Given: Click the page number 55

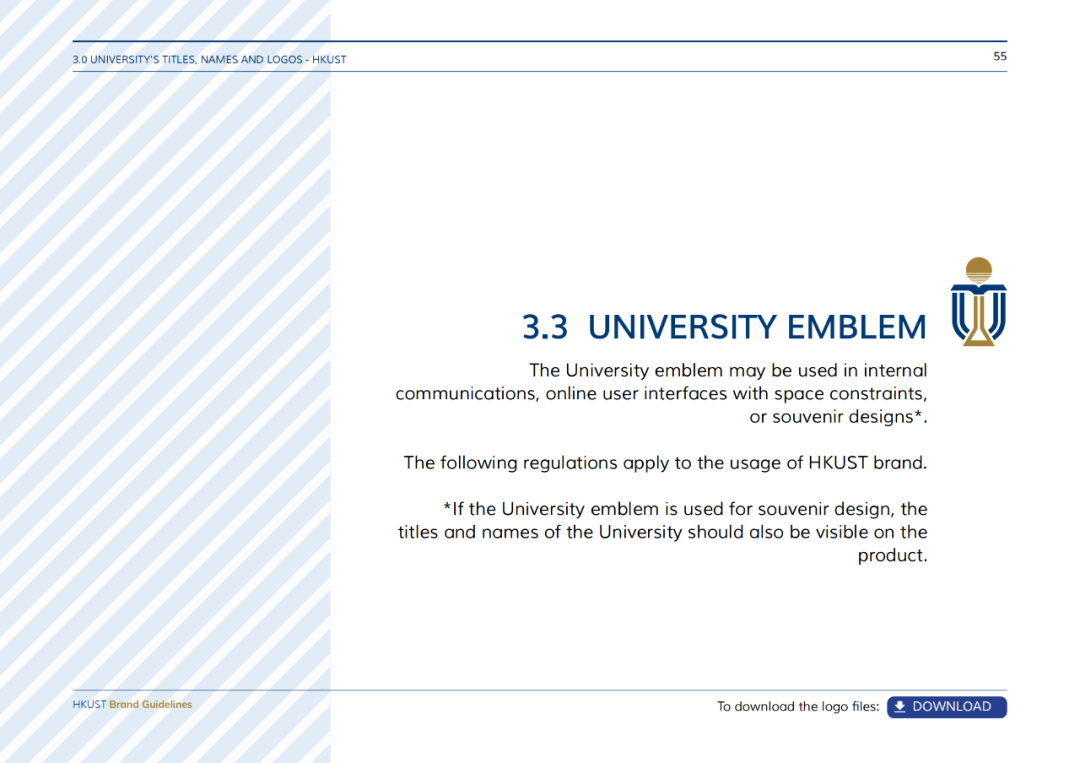Looking at the screenshot, I should pyautogui.click(x=1000, y=56).
